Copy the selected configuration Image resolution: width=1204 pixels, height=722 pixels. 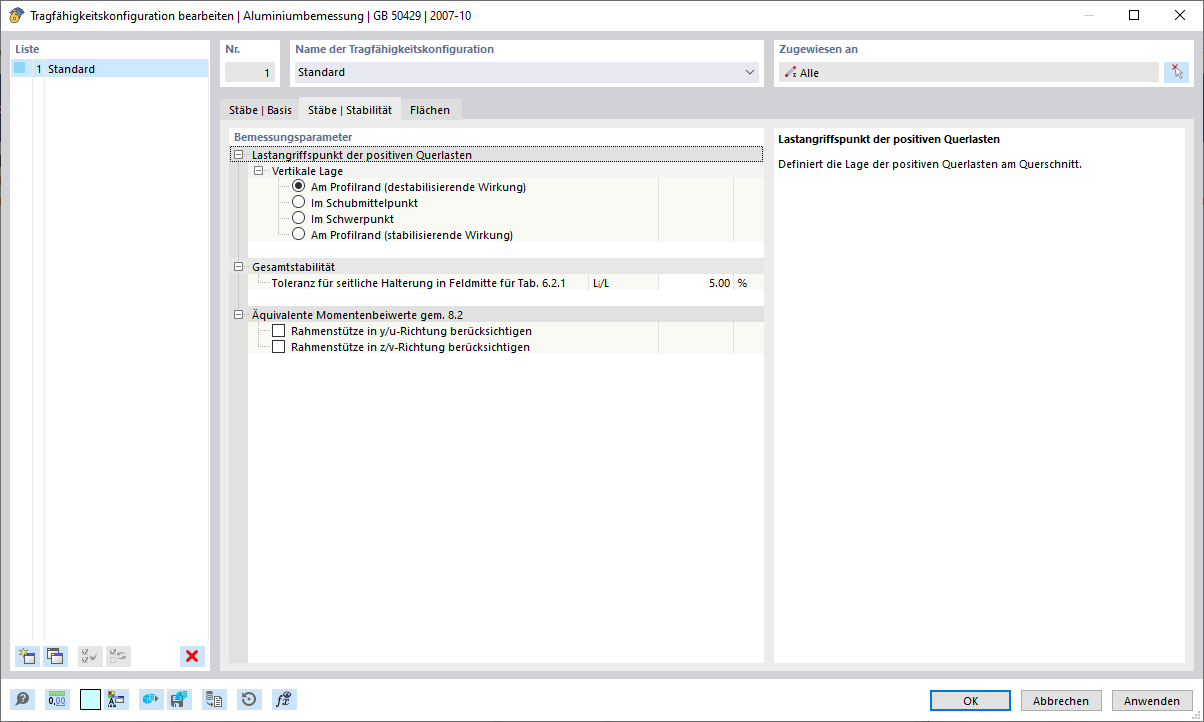[56, 656]
